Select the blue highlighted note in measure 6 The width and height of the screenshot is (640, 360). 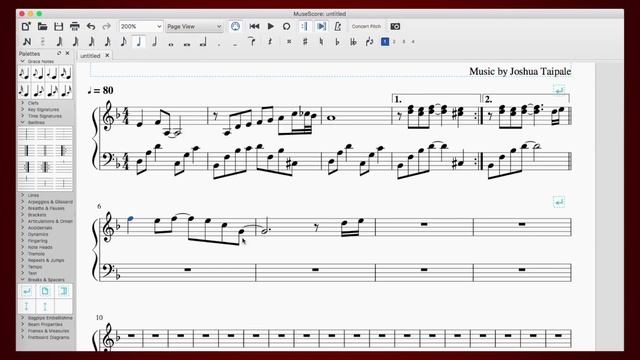click(130, 219)
